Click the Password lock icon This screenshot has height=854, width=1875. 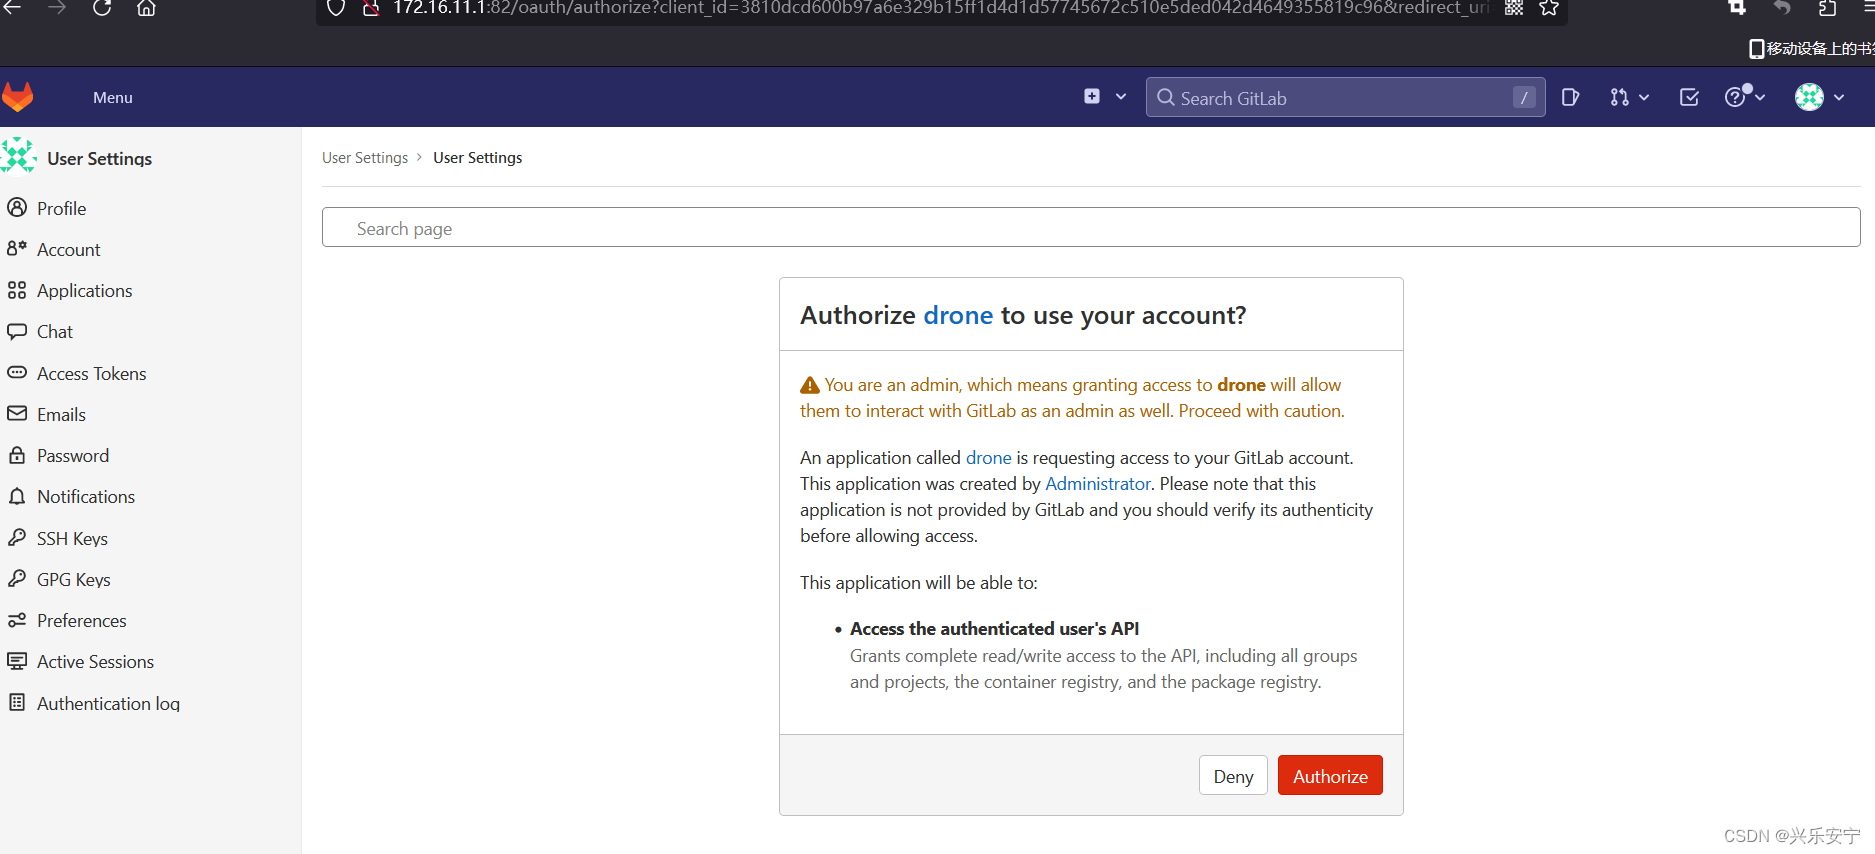point(17,455)
